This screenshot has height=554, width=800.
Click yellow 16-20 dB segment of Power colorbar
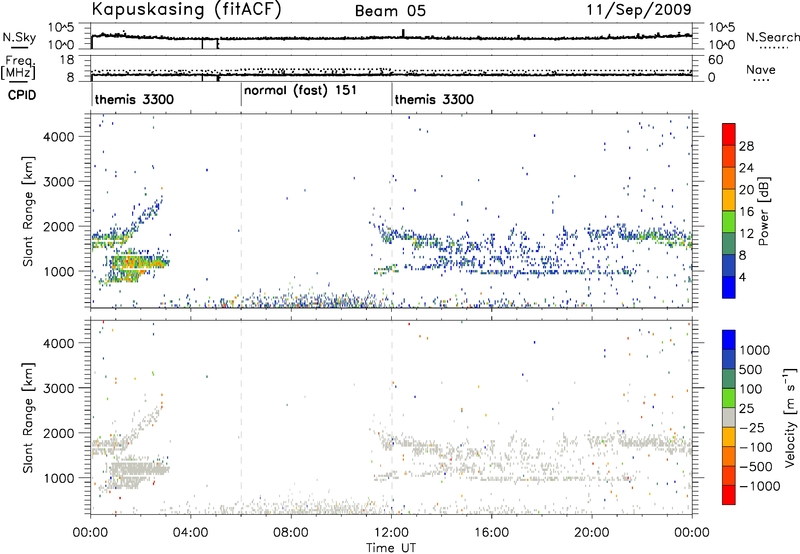pos(729,200)
